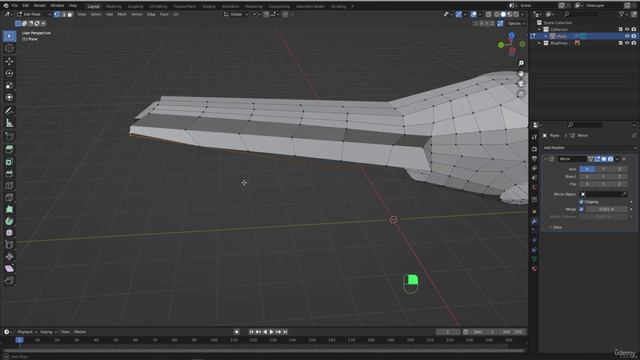Select the Scale tool

(9, 86)
